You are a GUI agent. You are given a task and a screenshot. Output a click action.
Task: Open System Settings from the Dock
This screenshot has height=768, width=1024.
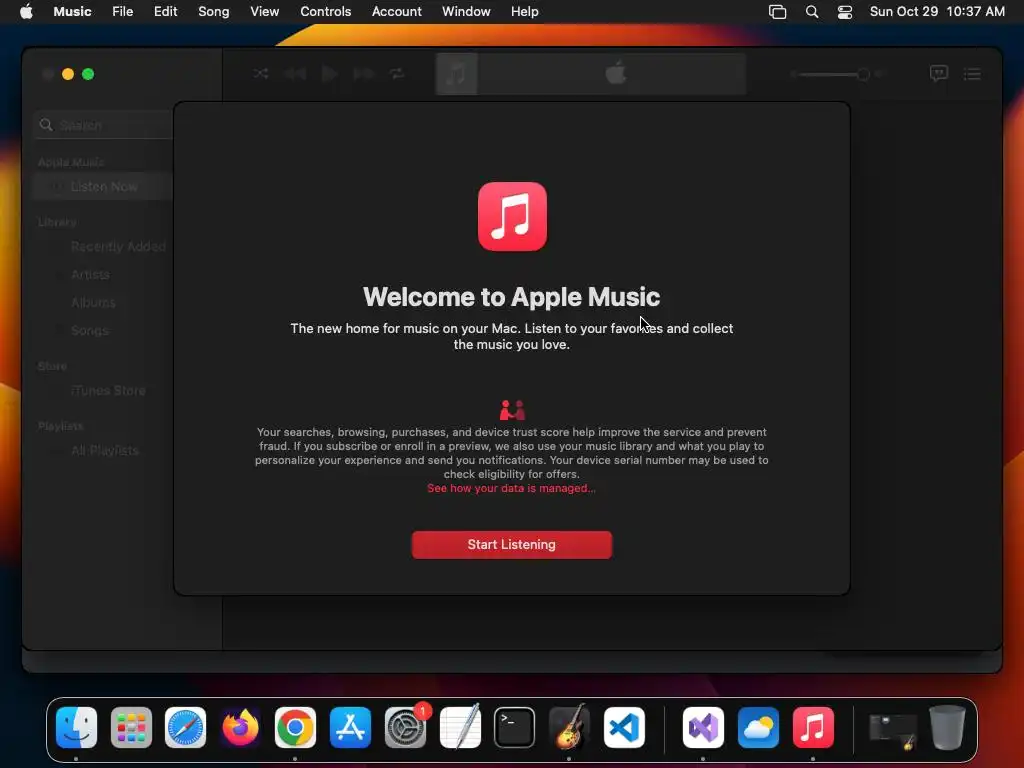point(405,727)
